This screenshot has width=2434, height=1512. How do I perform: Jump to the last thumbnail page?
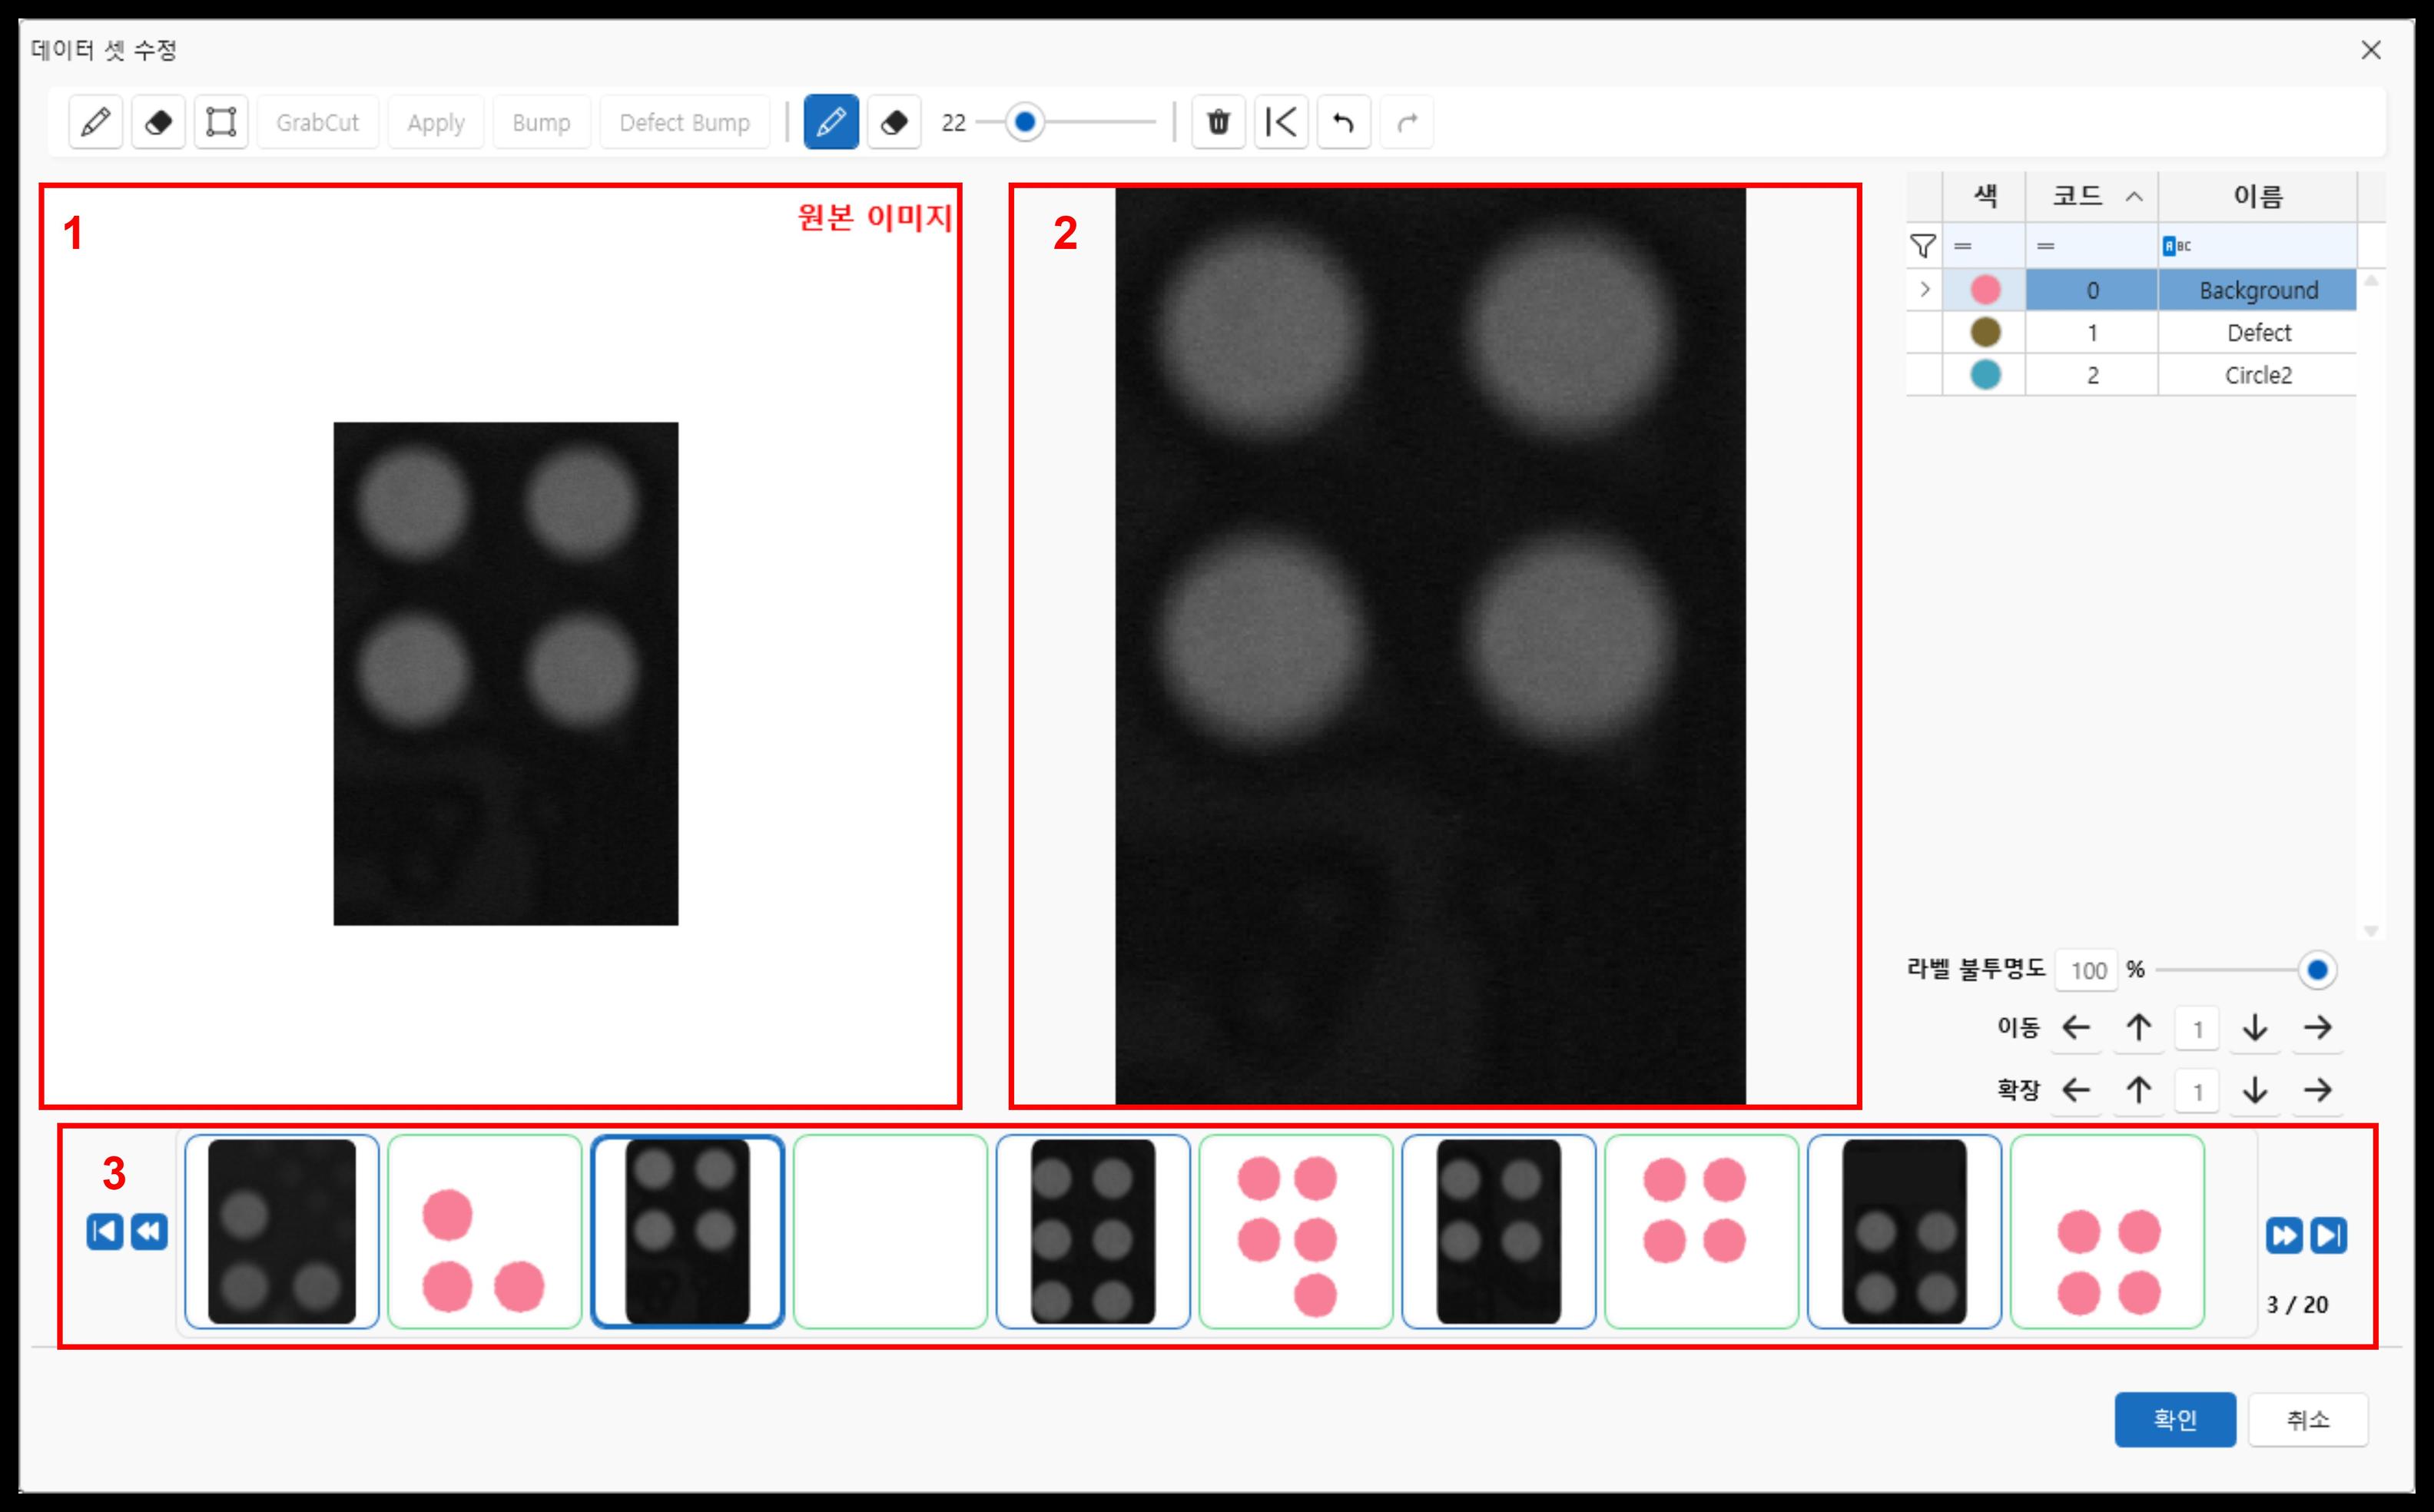(2328, 1236)
